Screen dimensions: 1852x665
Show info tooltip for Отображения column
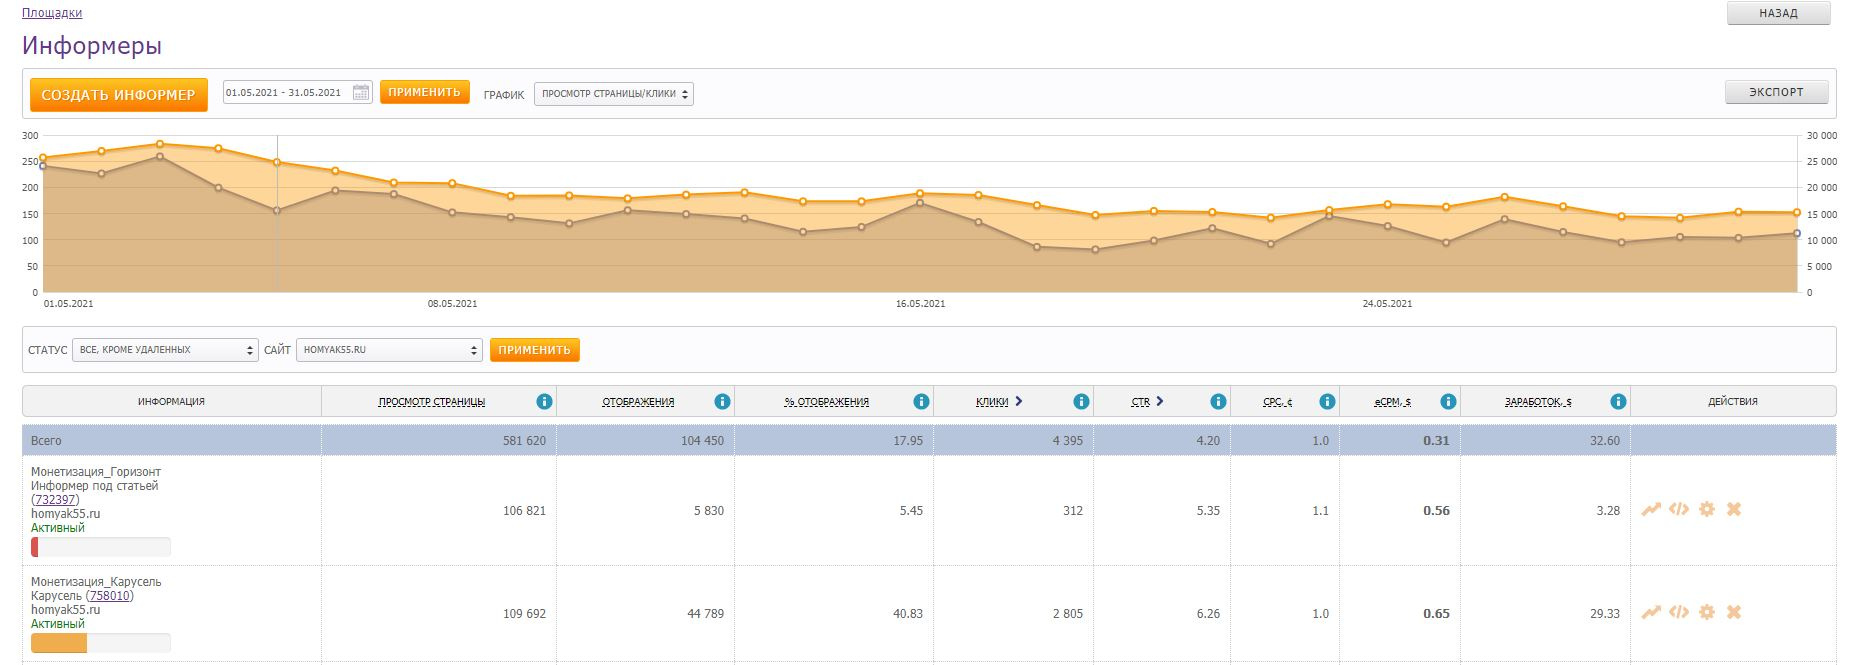pos(722,402)
